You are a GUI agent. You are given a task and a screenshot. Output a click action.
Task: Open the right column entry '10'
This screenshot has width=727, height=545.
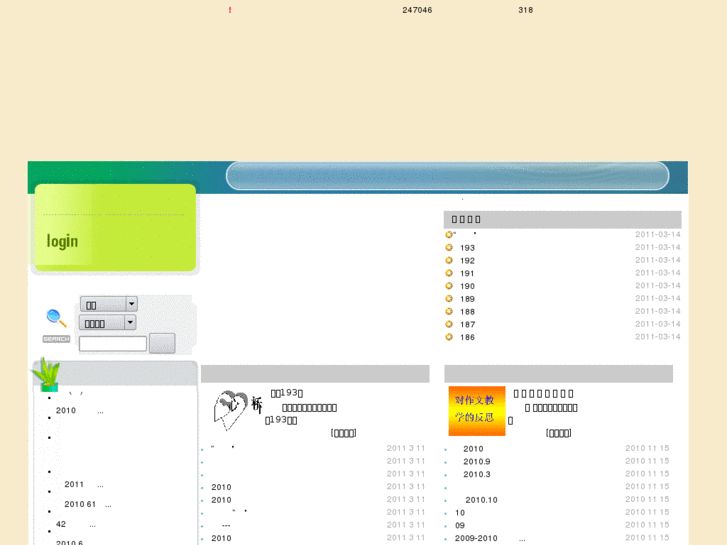coord(460,513)
